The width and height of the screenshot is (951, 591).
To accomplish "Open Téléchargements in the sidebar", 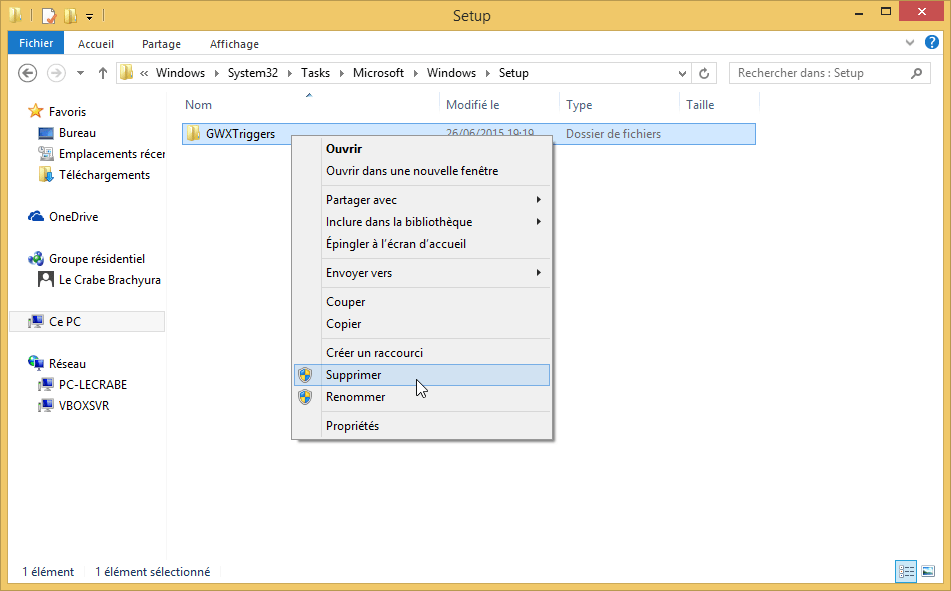I will pyautogui.click(x=104, y=175).
